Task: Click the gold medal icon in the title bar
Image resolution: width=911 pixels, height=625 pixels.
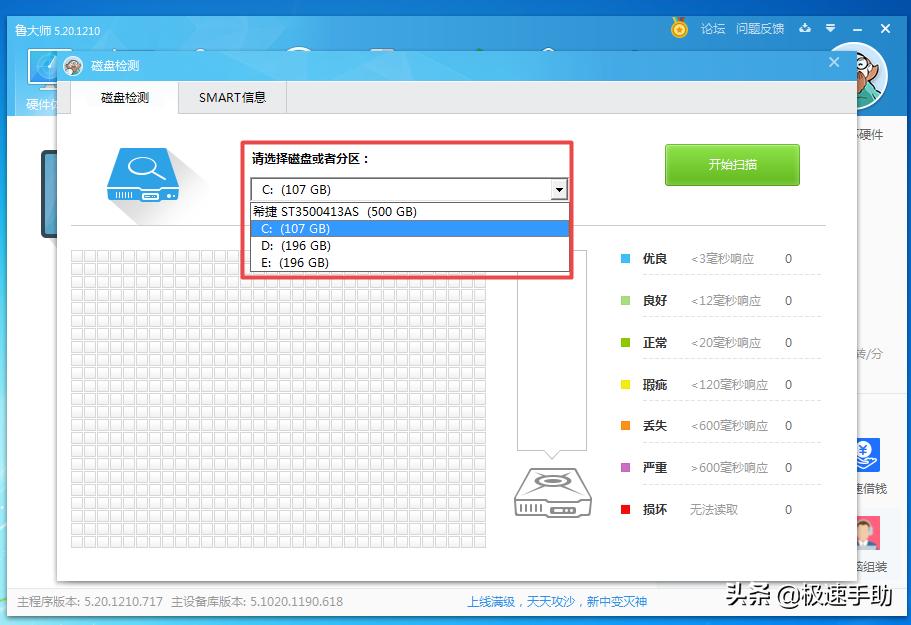Action: click(679, 29)
